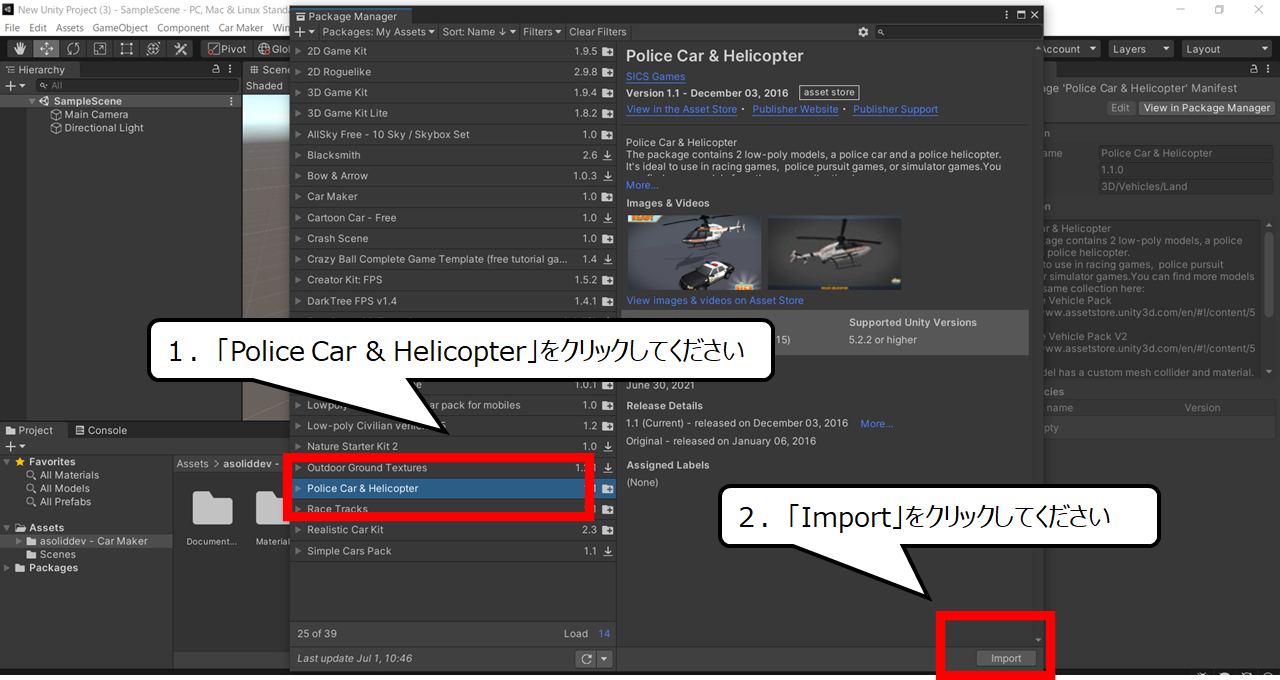Select All Prefabs under Favorites

65,502
